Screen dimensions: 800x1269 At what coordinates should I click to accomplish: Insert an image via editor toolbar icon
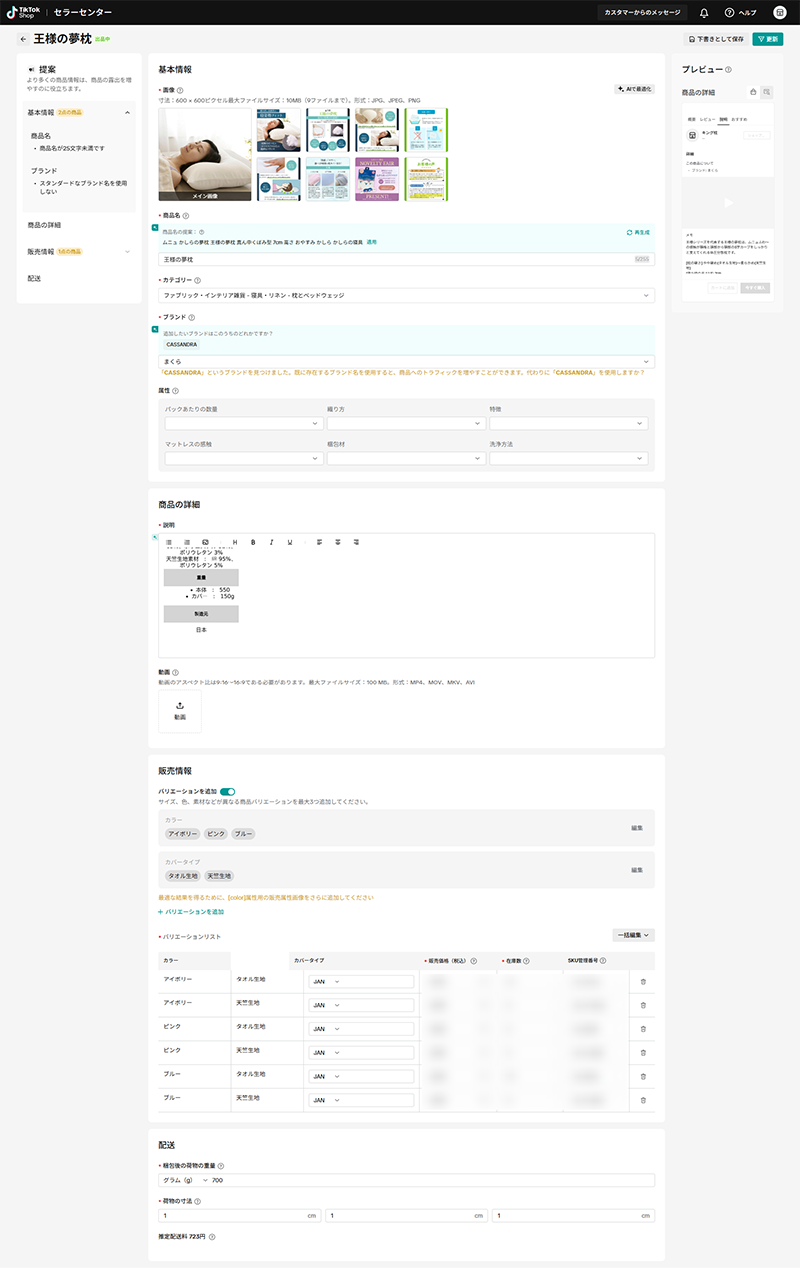[x=205, y=542]
